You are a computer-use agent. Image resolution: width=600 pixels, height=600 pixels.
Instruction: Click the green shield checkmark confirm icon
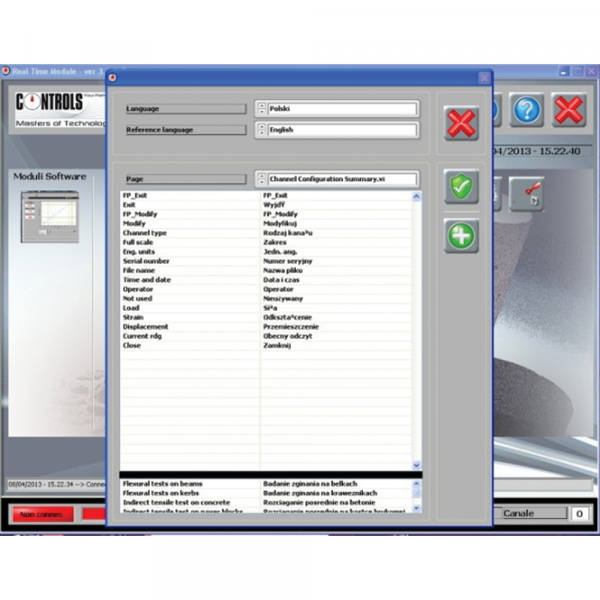pyautogui.click(x=461, y=187)
